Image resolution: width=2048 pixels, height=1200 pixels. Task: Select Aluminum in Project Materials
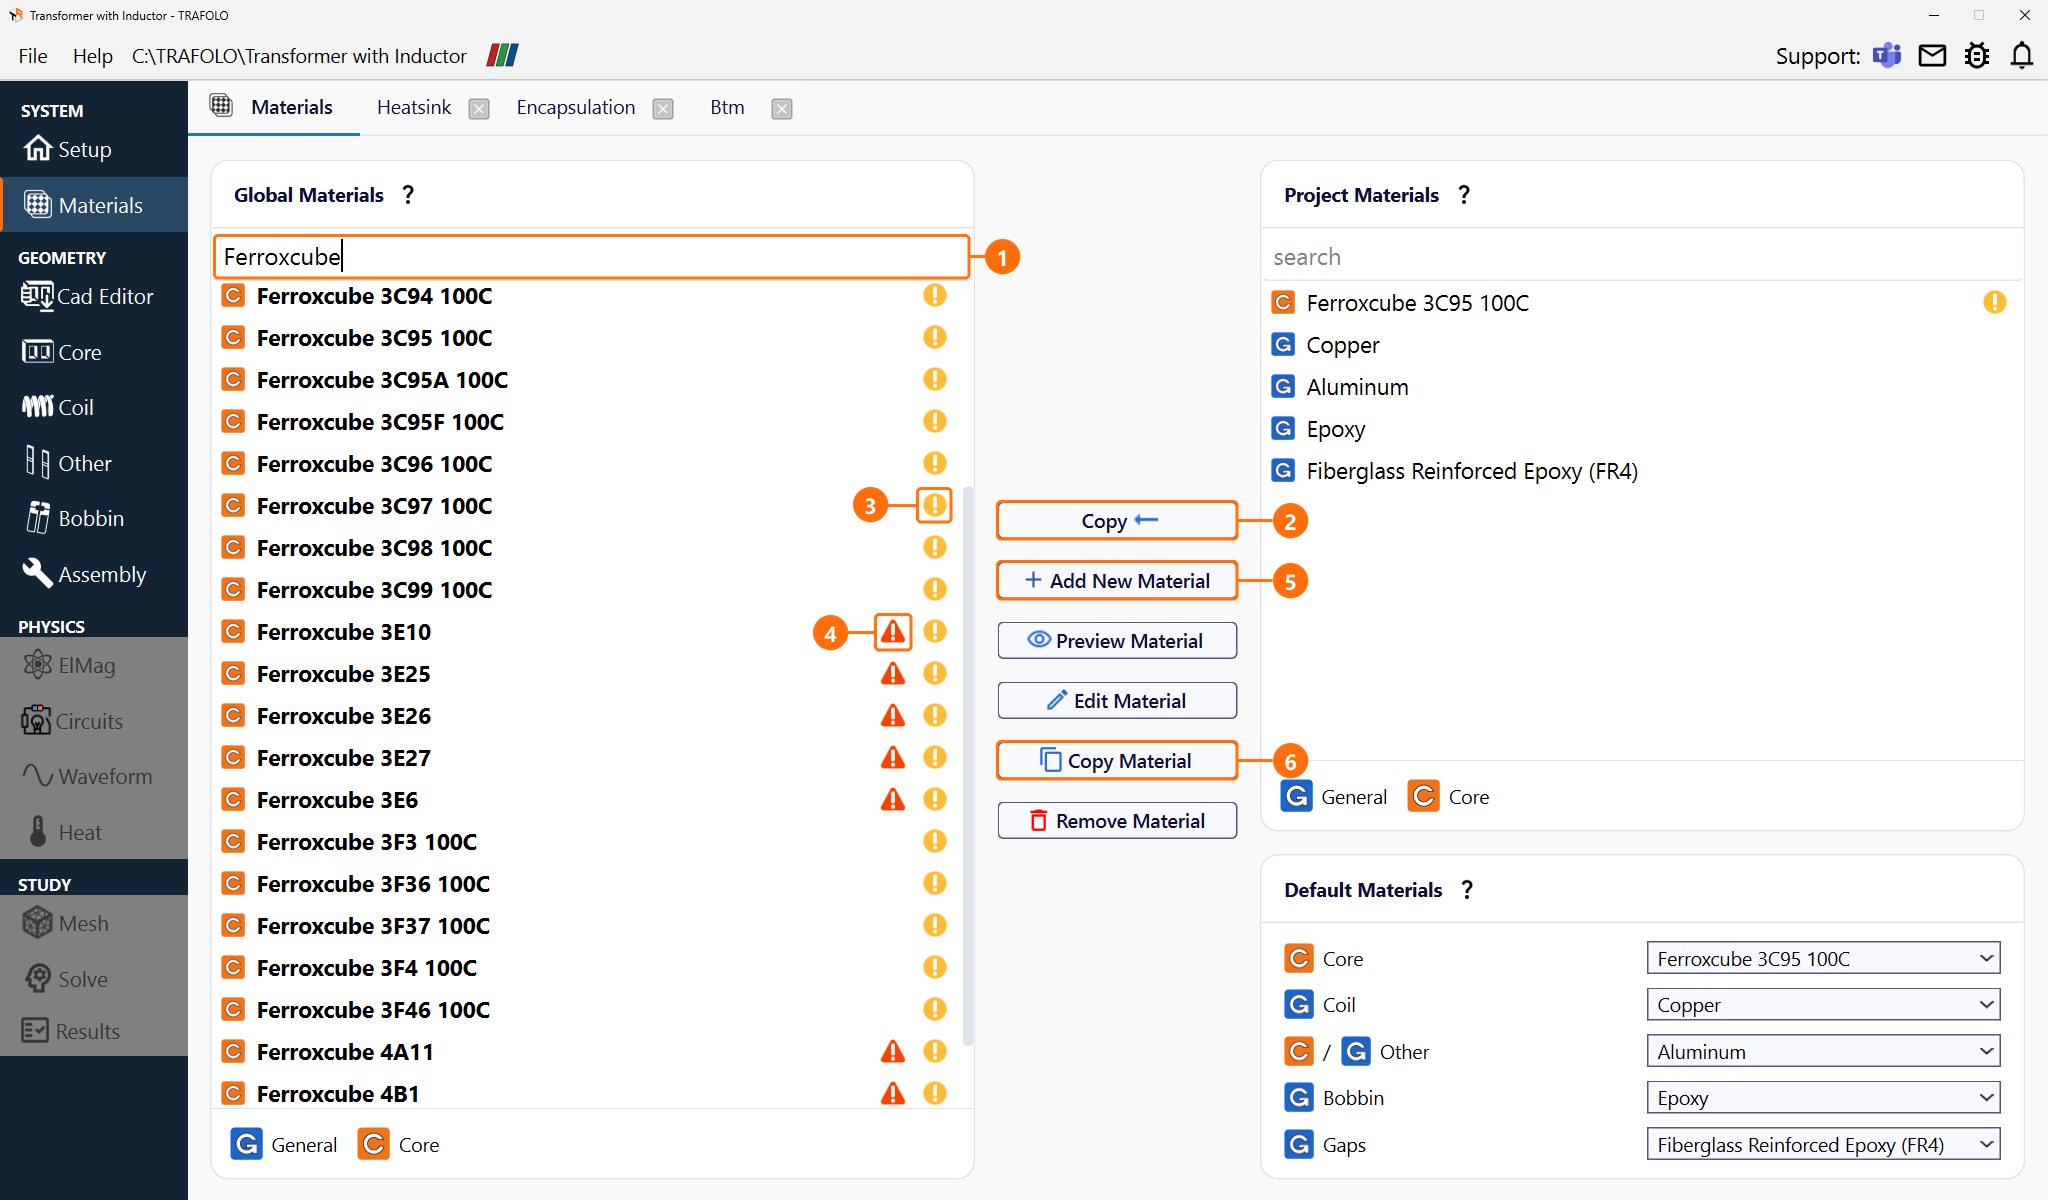point(1641,387)
